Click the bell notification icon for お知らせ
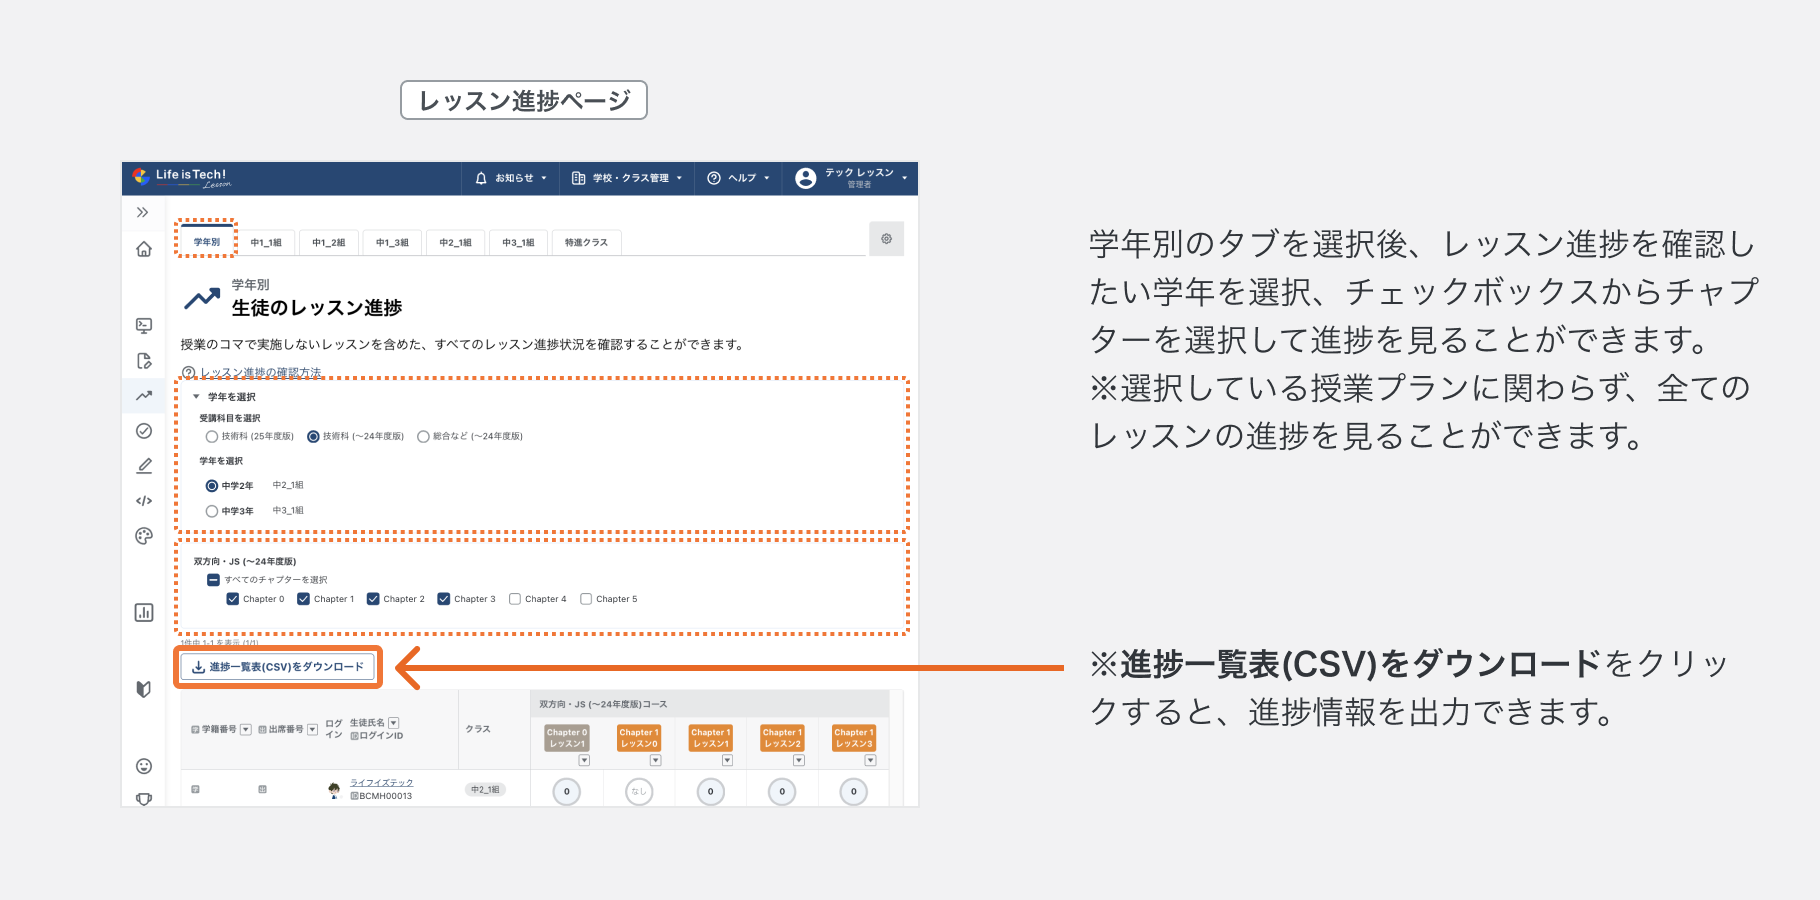Screen dimensions: 1820x900 point(481,178)
